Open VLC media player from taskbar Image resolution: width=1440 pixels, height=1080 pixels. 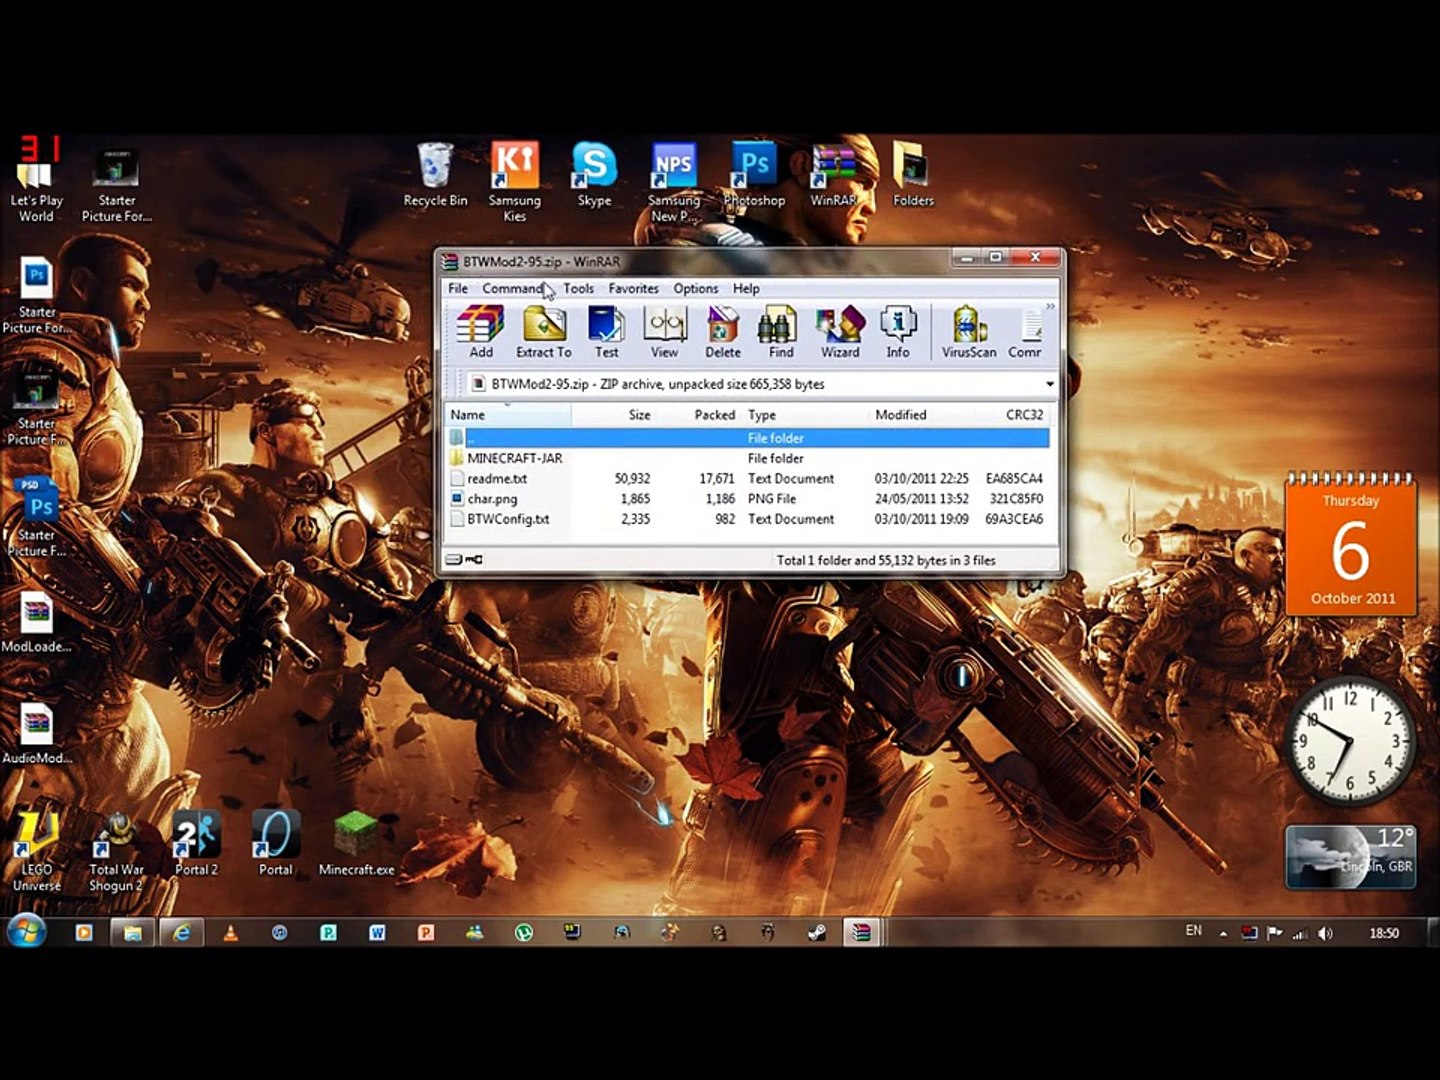coord(230,932)
